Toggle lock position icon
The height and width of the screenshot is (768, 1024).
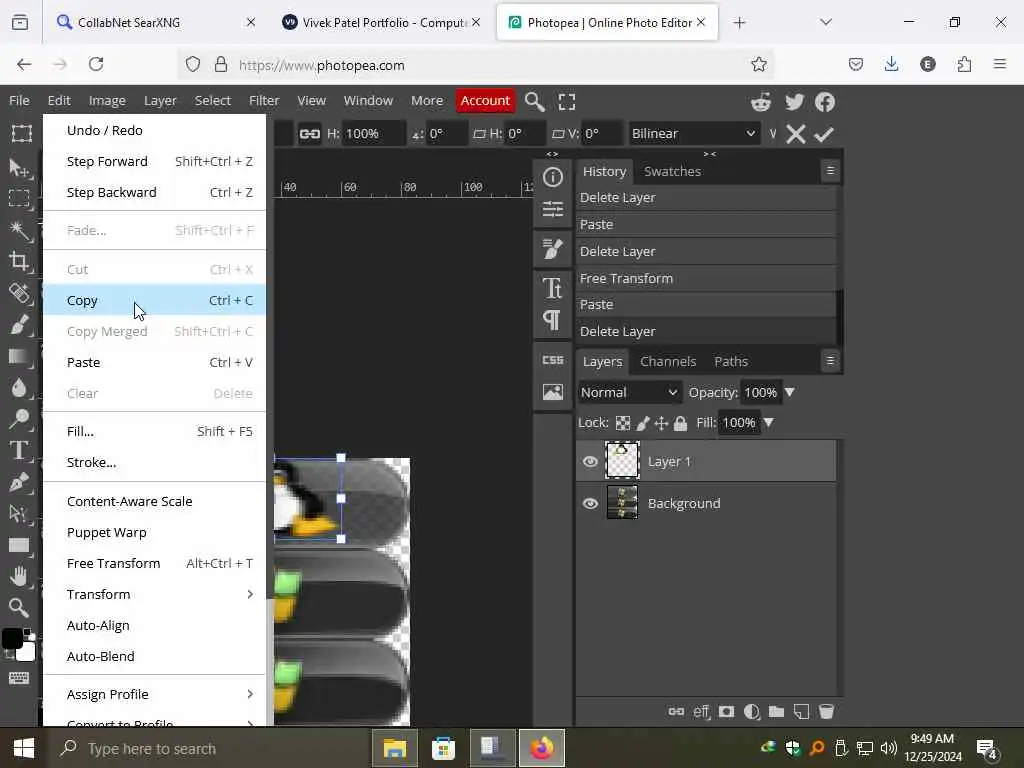pyautogui.click(x=661, y=423)
